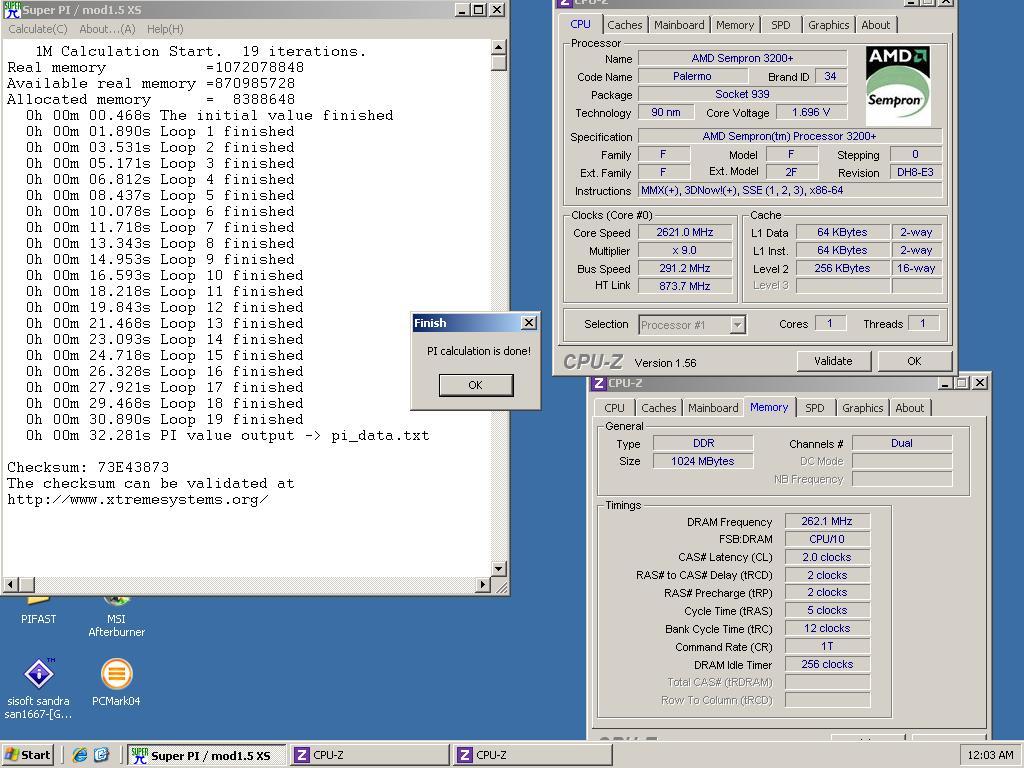1024x768 pixels.
Task: Launch the PCMark04 desktop icon
Action: [116, 682]
